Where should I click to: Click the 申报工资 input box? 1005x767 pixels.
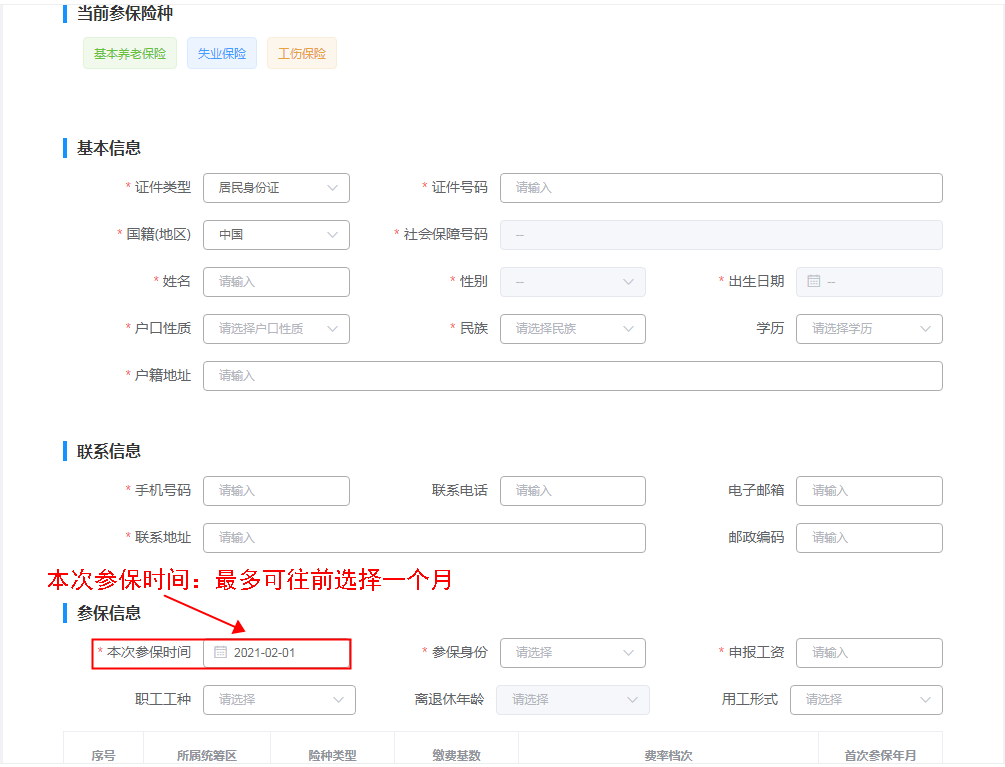869,653
